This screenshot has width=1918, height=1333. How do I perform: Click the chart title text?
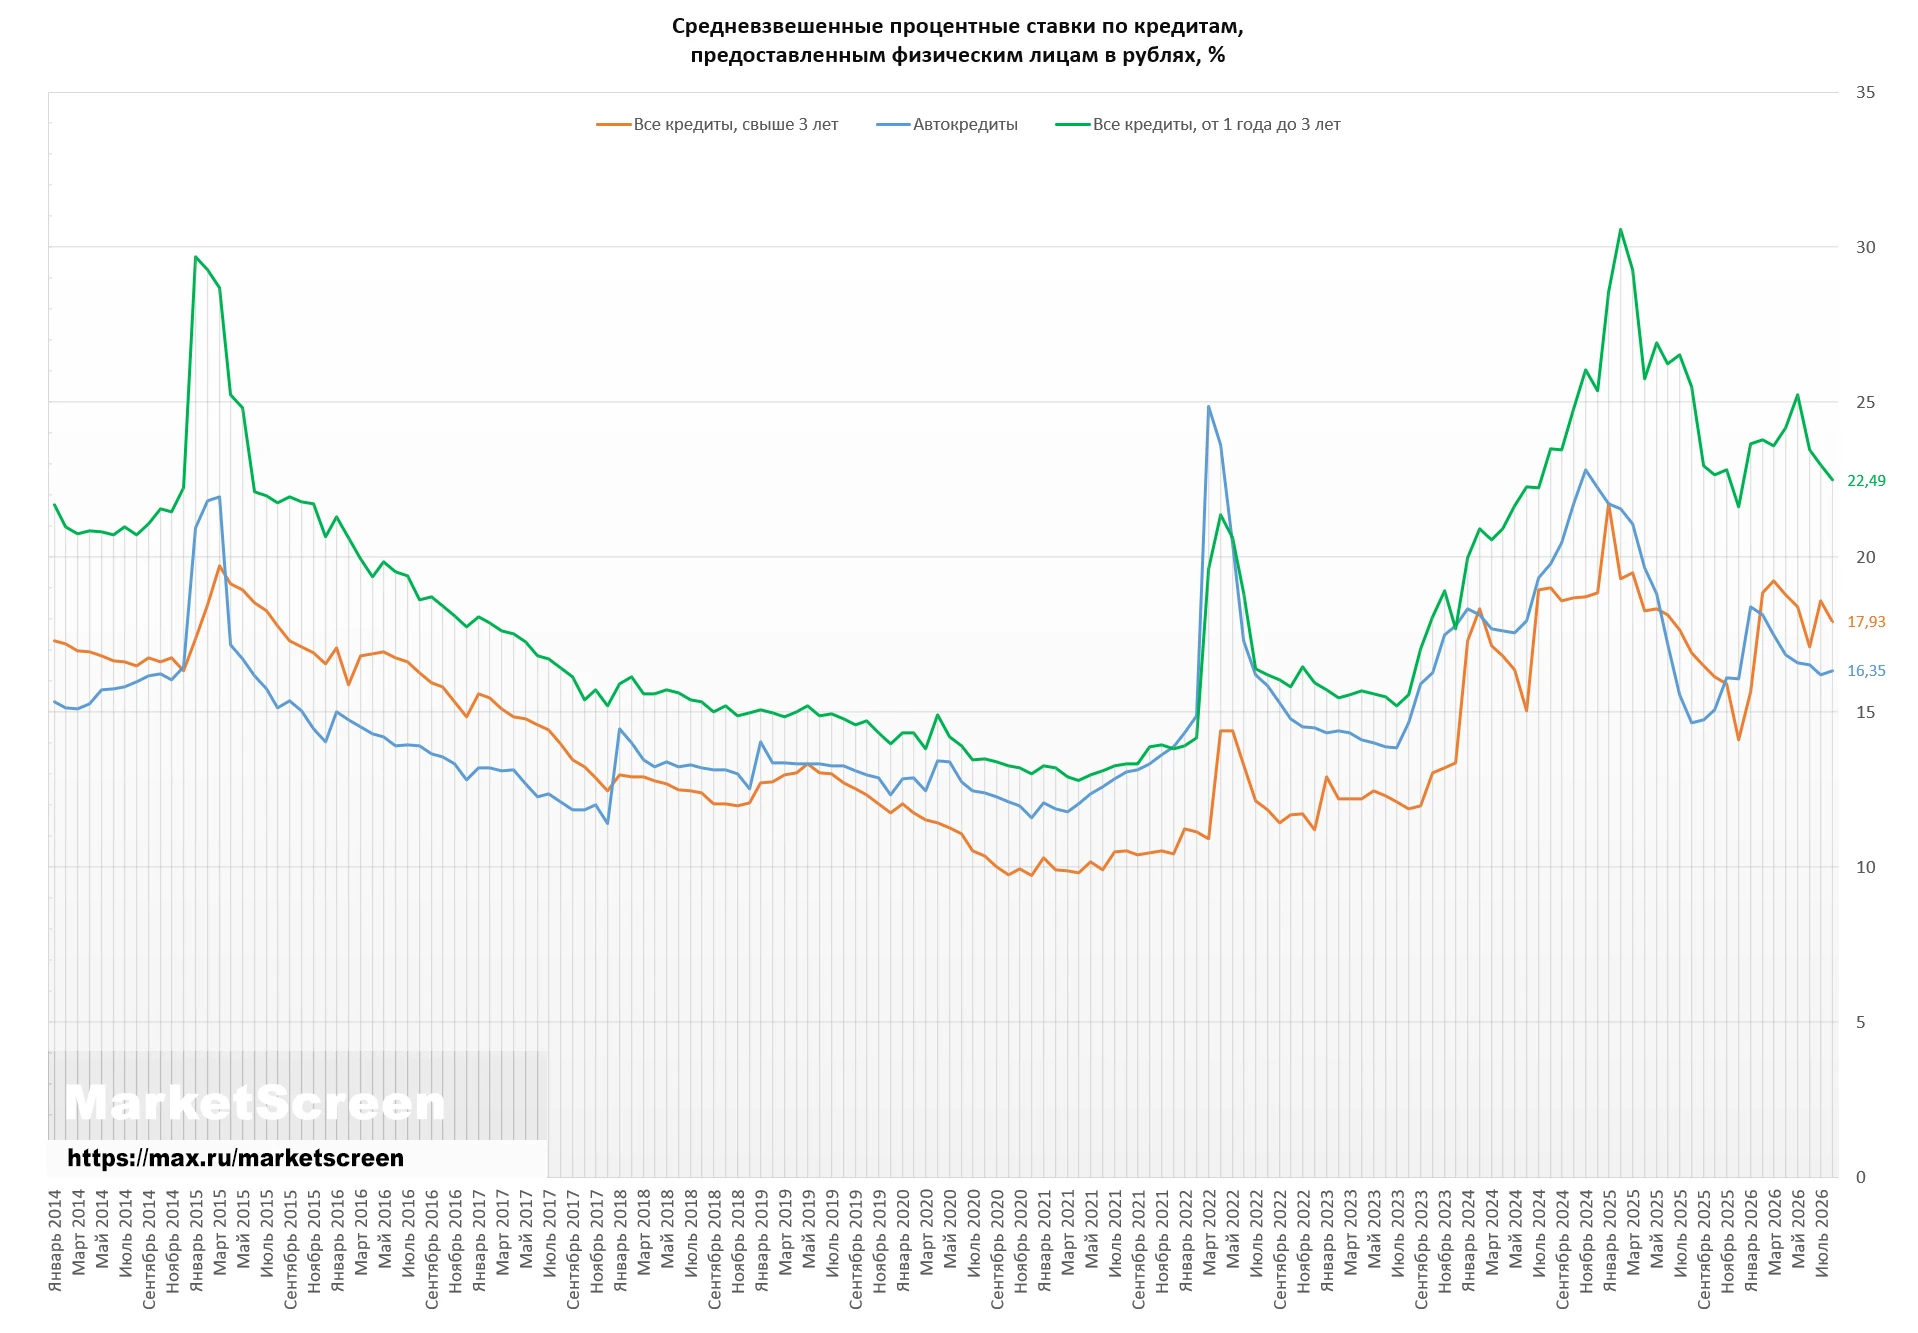click(958, 40)
